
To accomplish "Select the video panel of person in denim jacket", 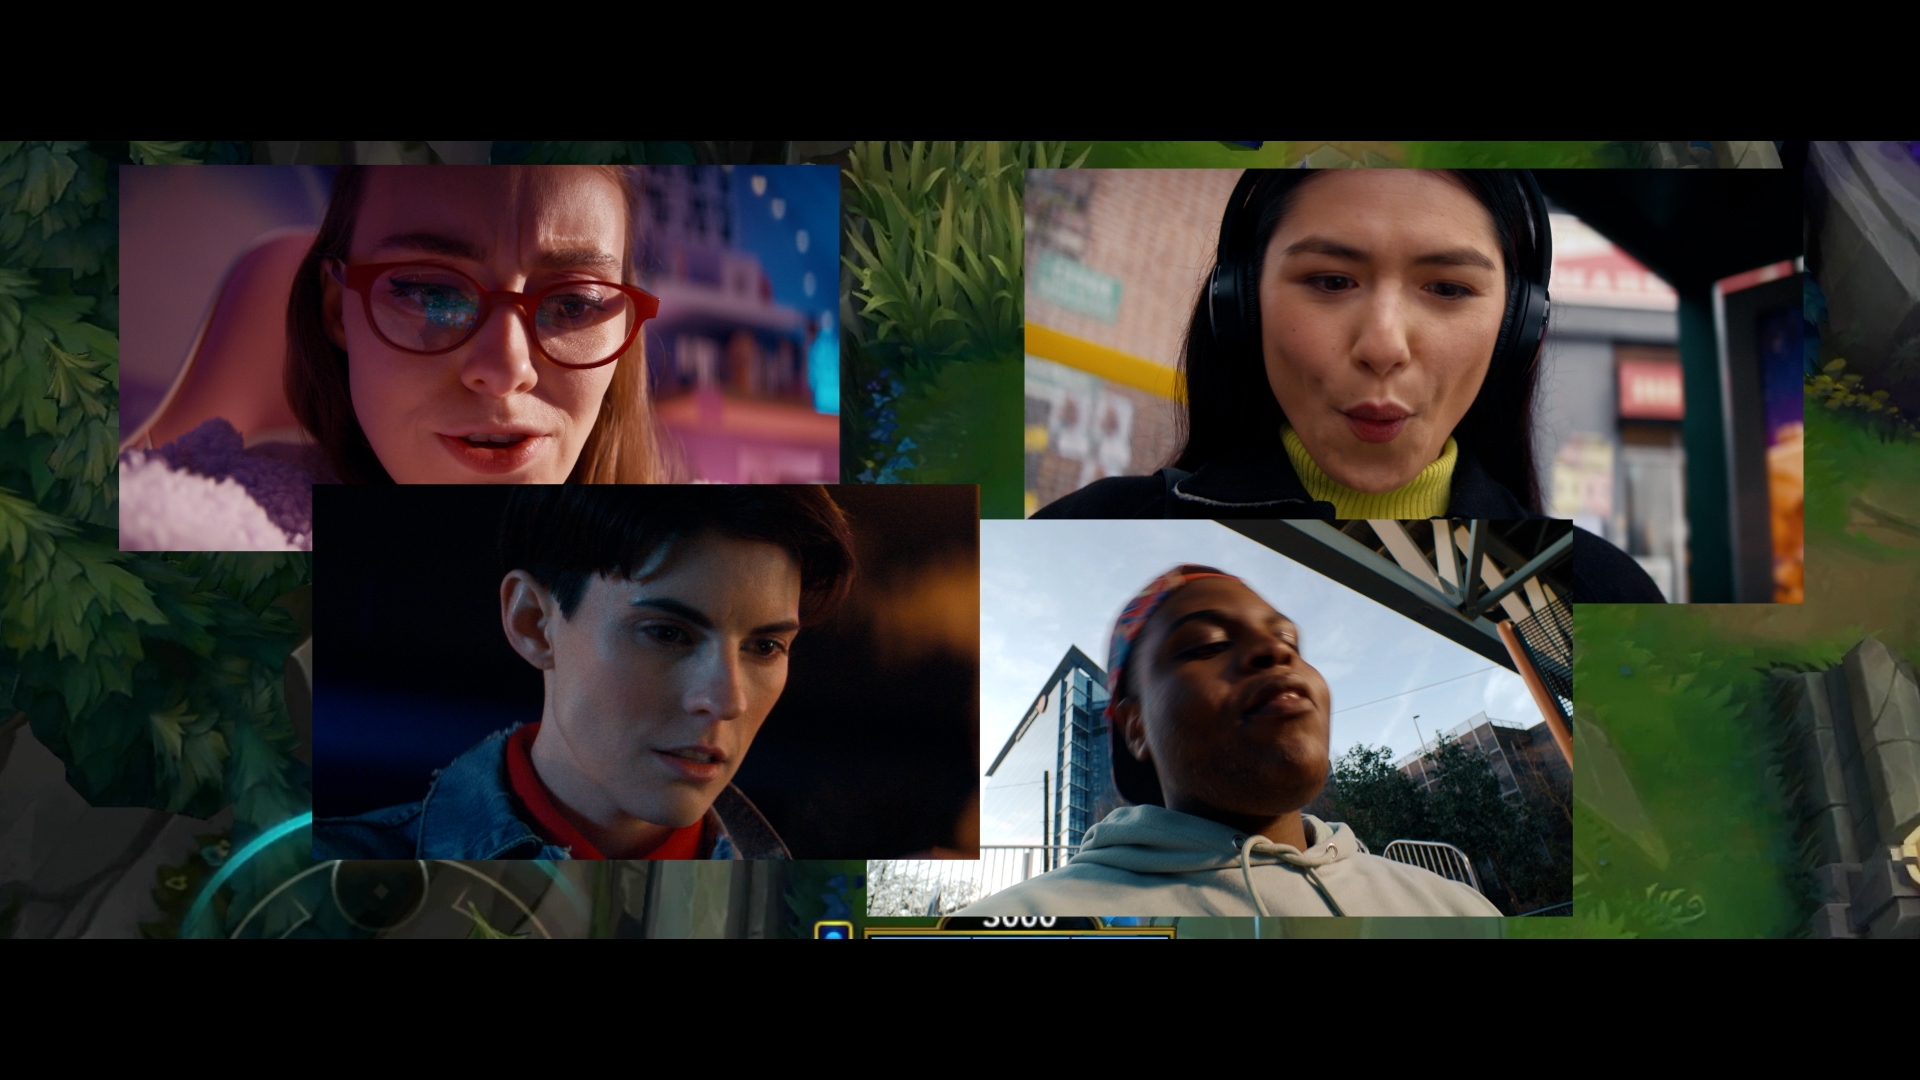I will point(645,672).
